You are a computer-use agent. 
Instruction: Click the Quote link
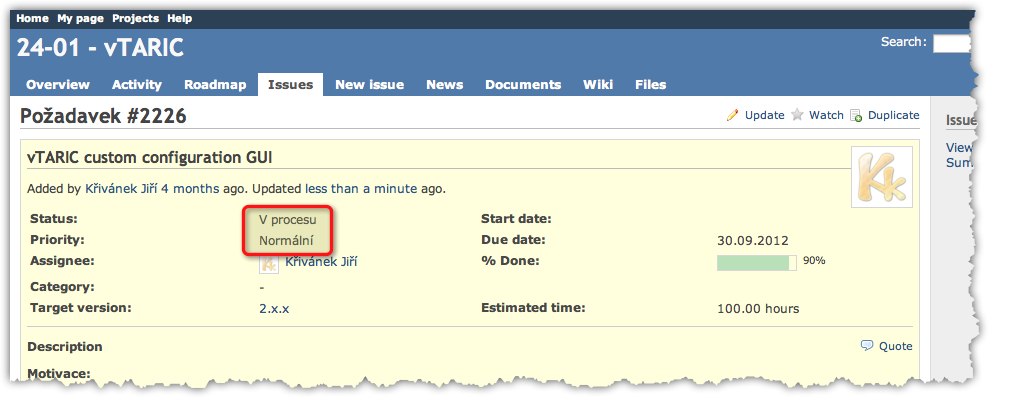(x=896, y=346)
